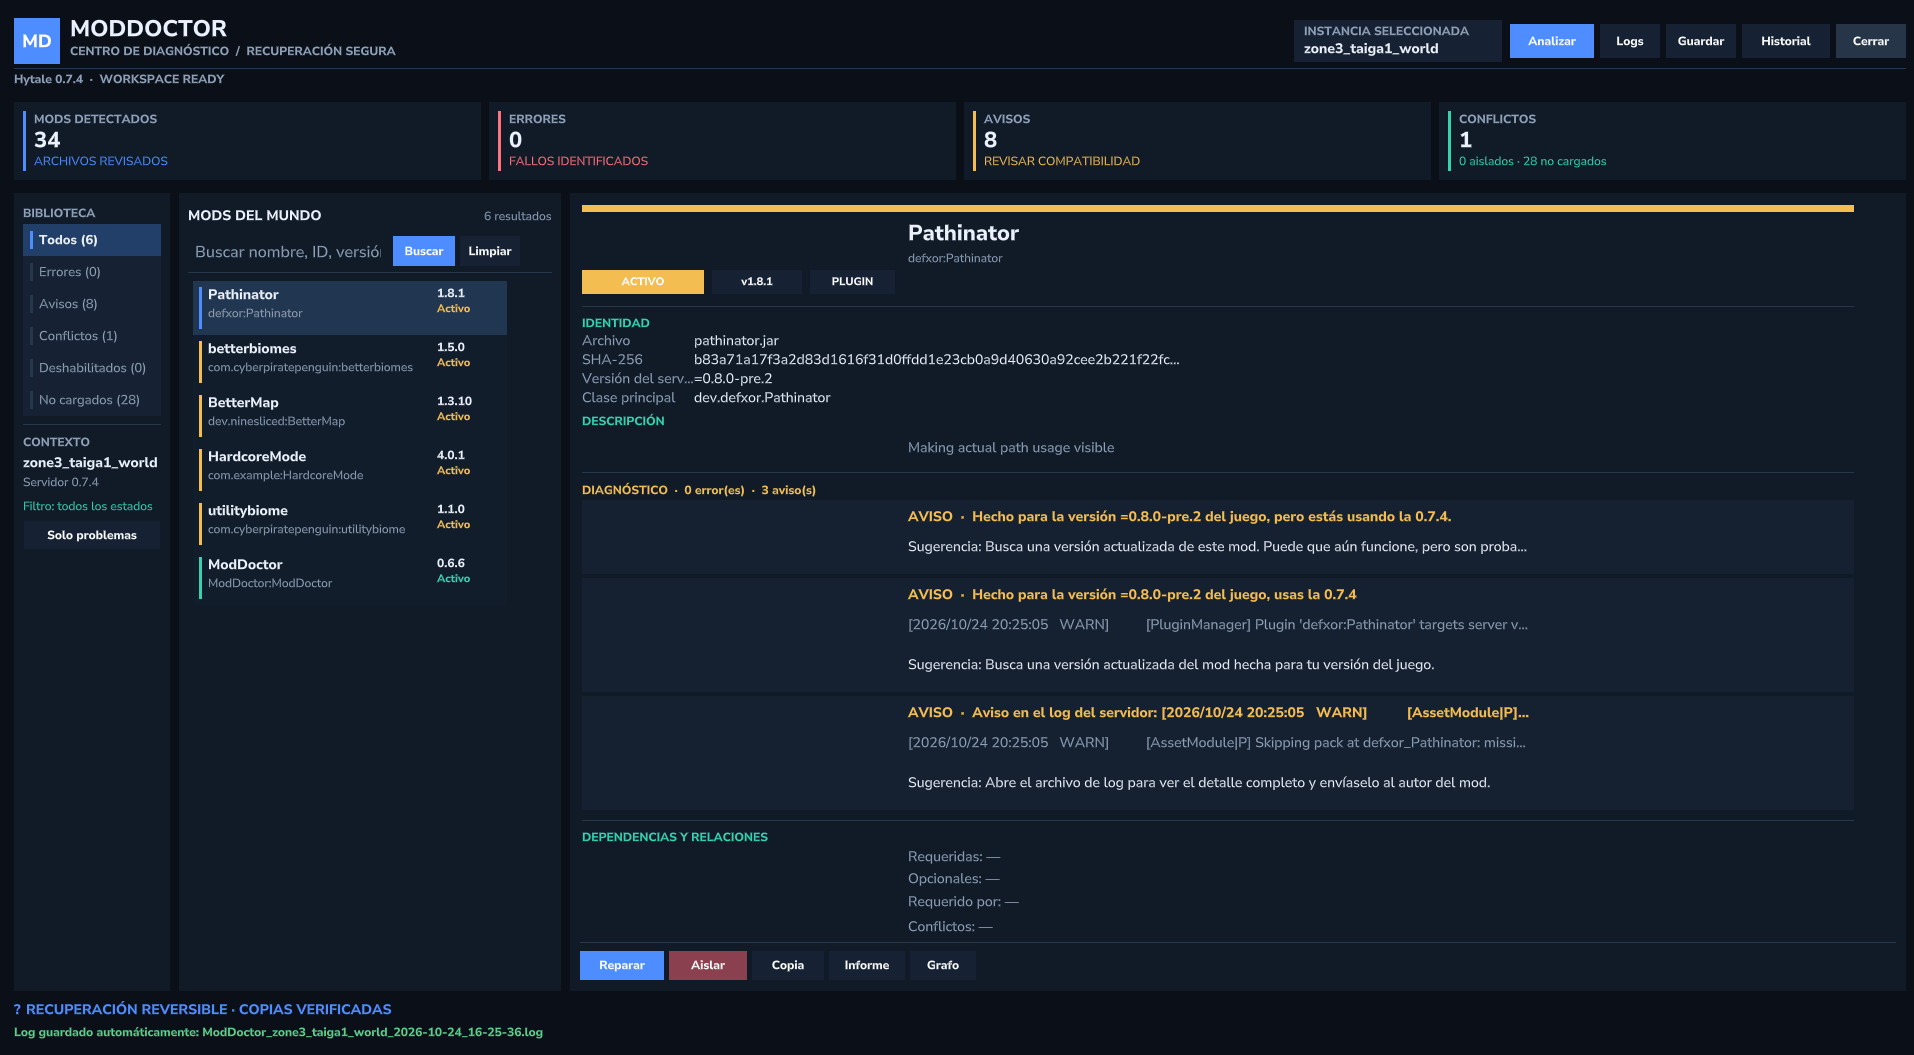Select the Todos (6) filter

click(92, 240)
